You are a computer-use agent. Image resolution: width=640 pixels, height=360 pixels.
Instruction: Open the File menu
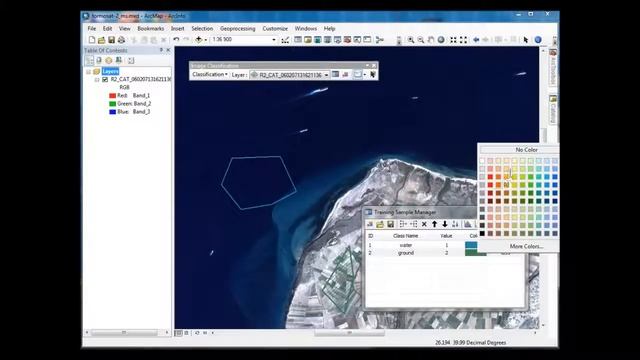point(92,29)
